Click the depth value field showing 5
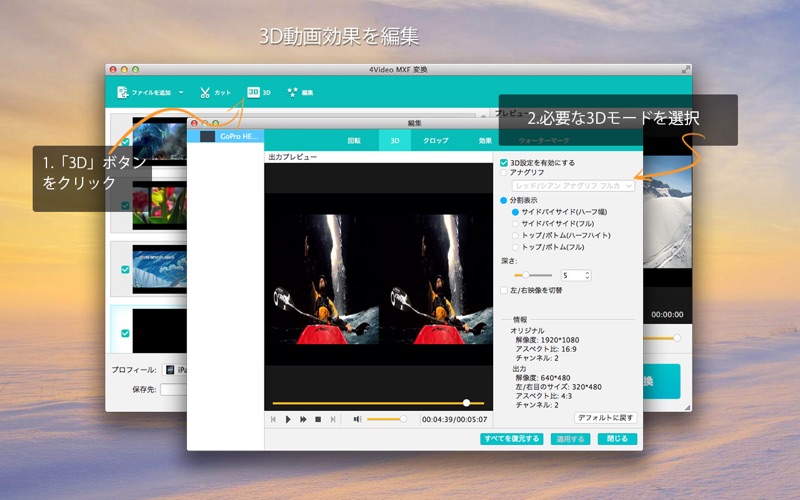The image size is (800, 500). (572, 276)
